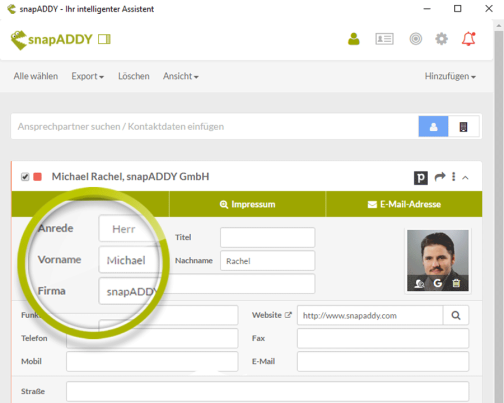Click the Vorname field showing Michael
Image resolution: width=504 pixels, height=403 pixels.
[x=129, y=260]
